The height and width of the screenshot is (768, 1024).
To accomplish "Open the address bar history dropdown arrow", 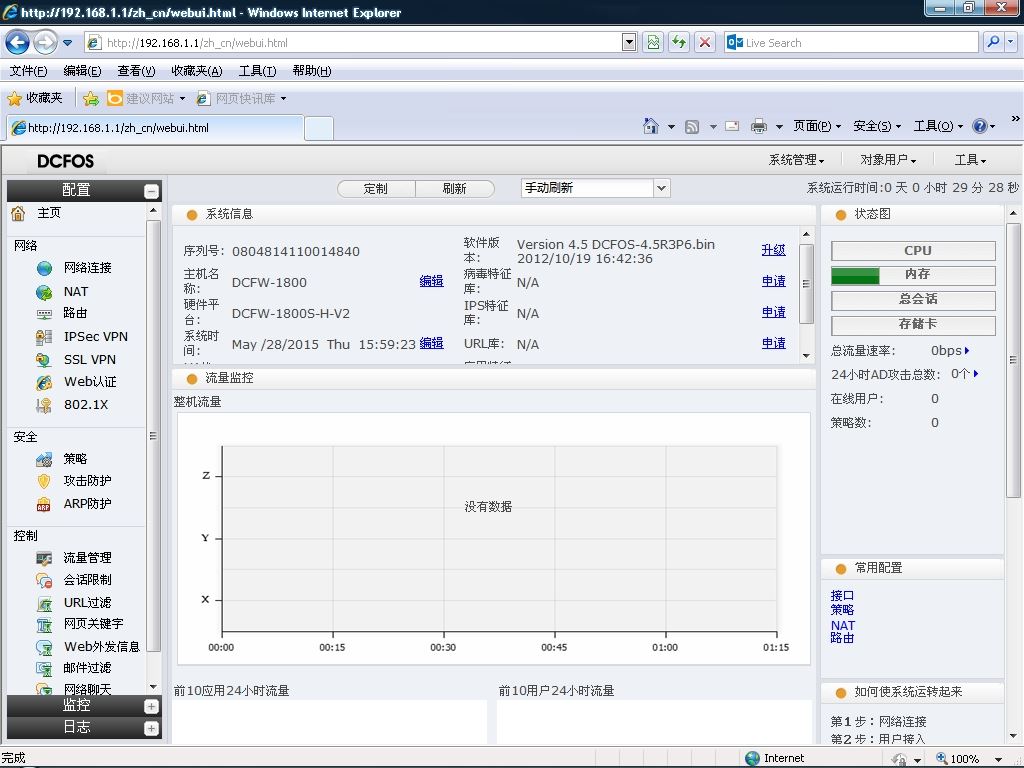I will click(629, 42).
